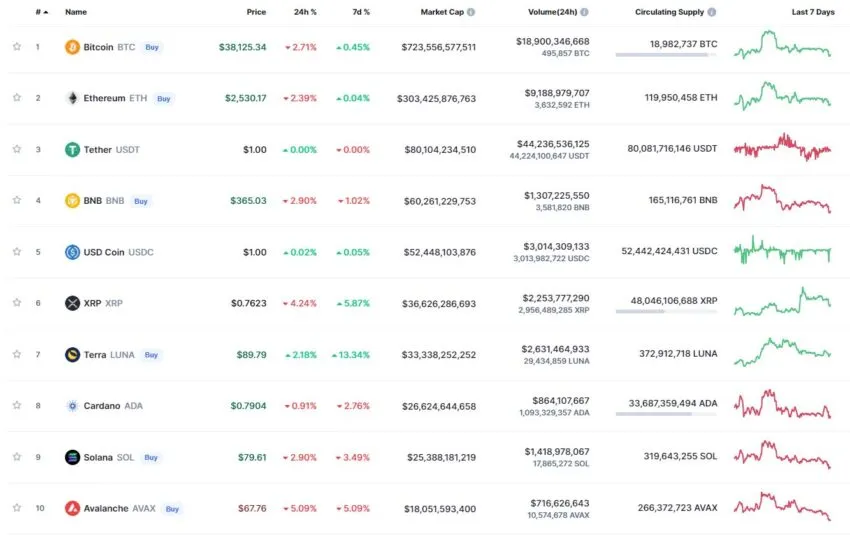The image size is (850, 537).
Task: Click Bitcoin's circulating supply progress bar
Action: click(666, 55)
